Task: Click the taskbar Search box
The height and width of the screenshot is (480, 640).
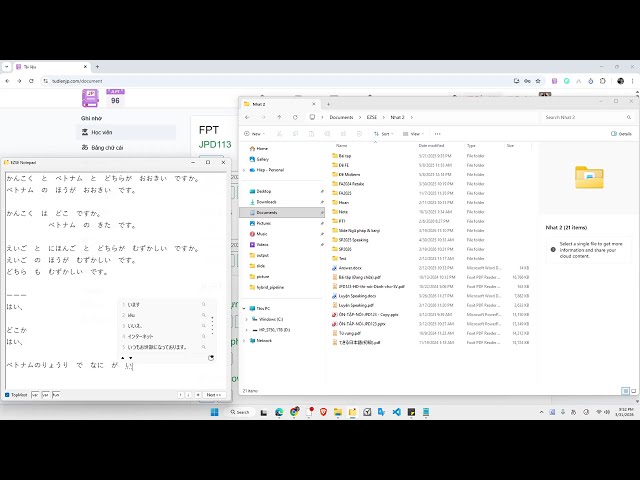Action: point(240,412)
